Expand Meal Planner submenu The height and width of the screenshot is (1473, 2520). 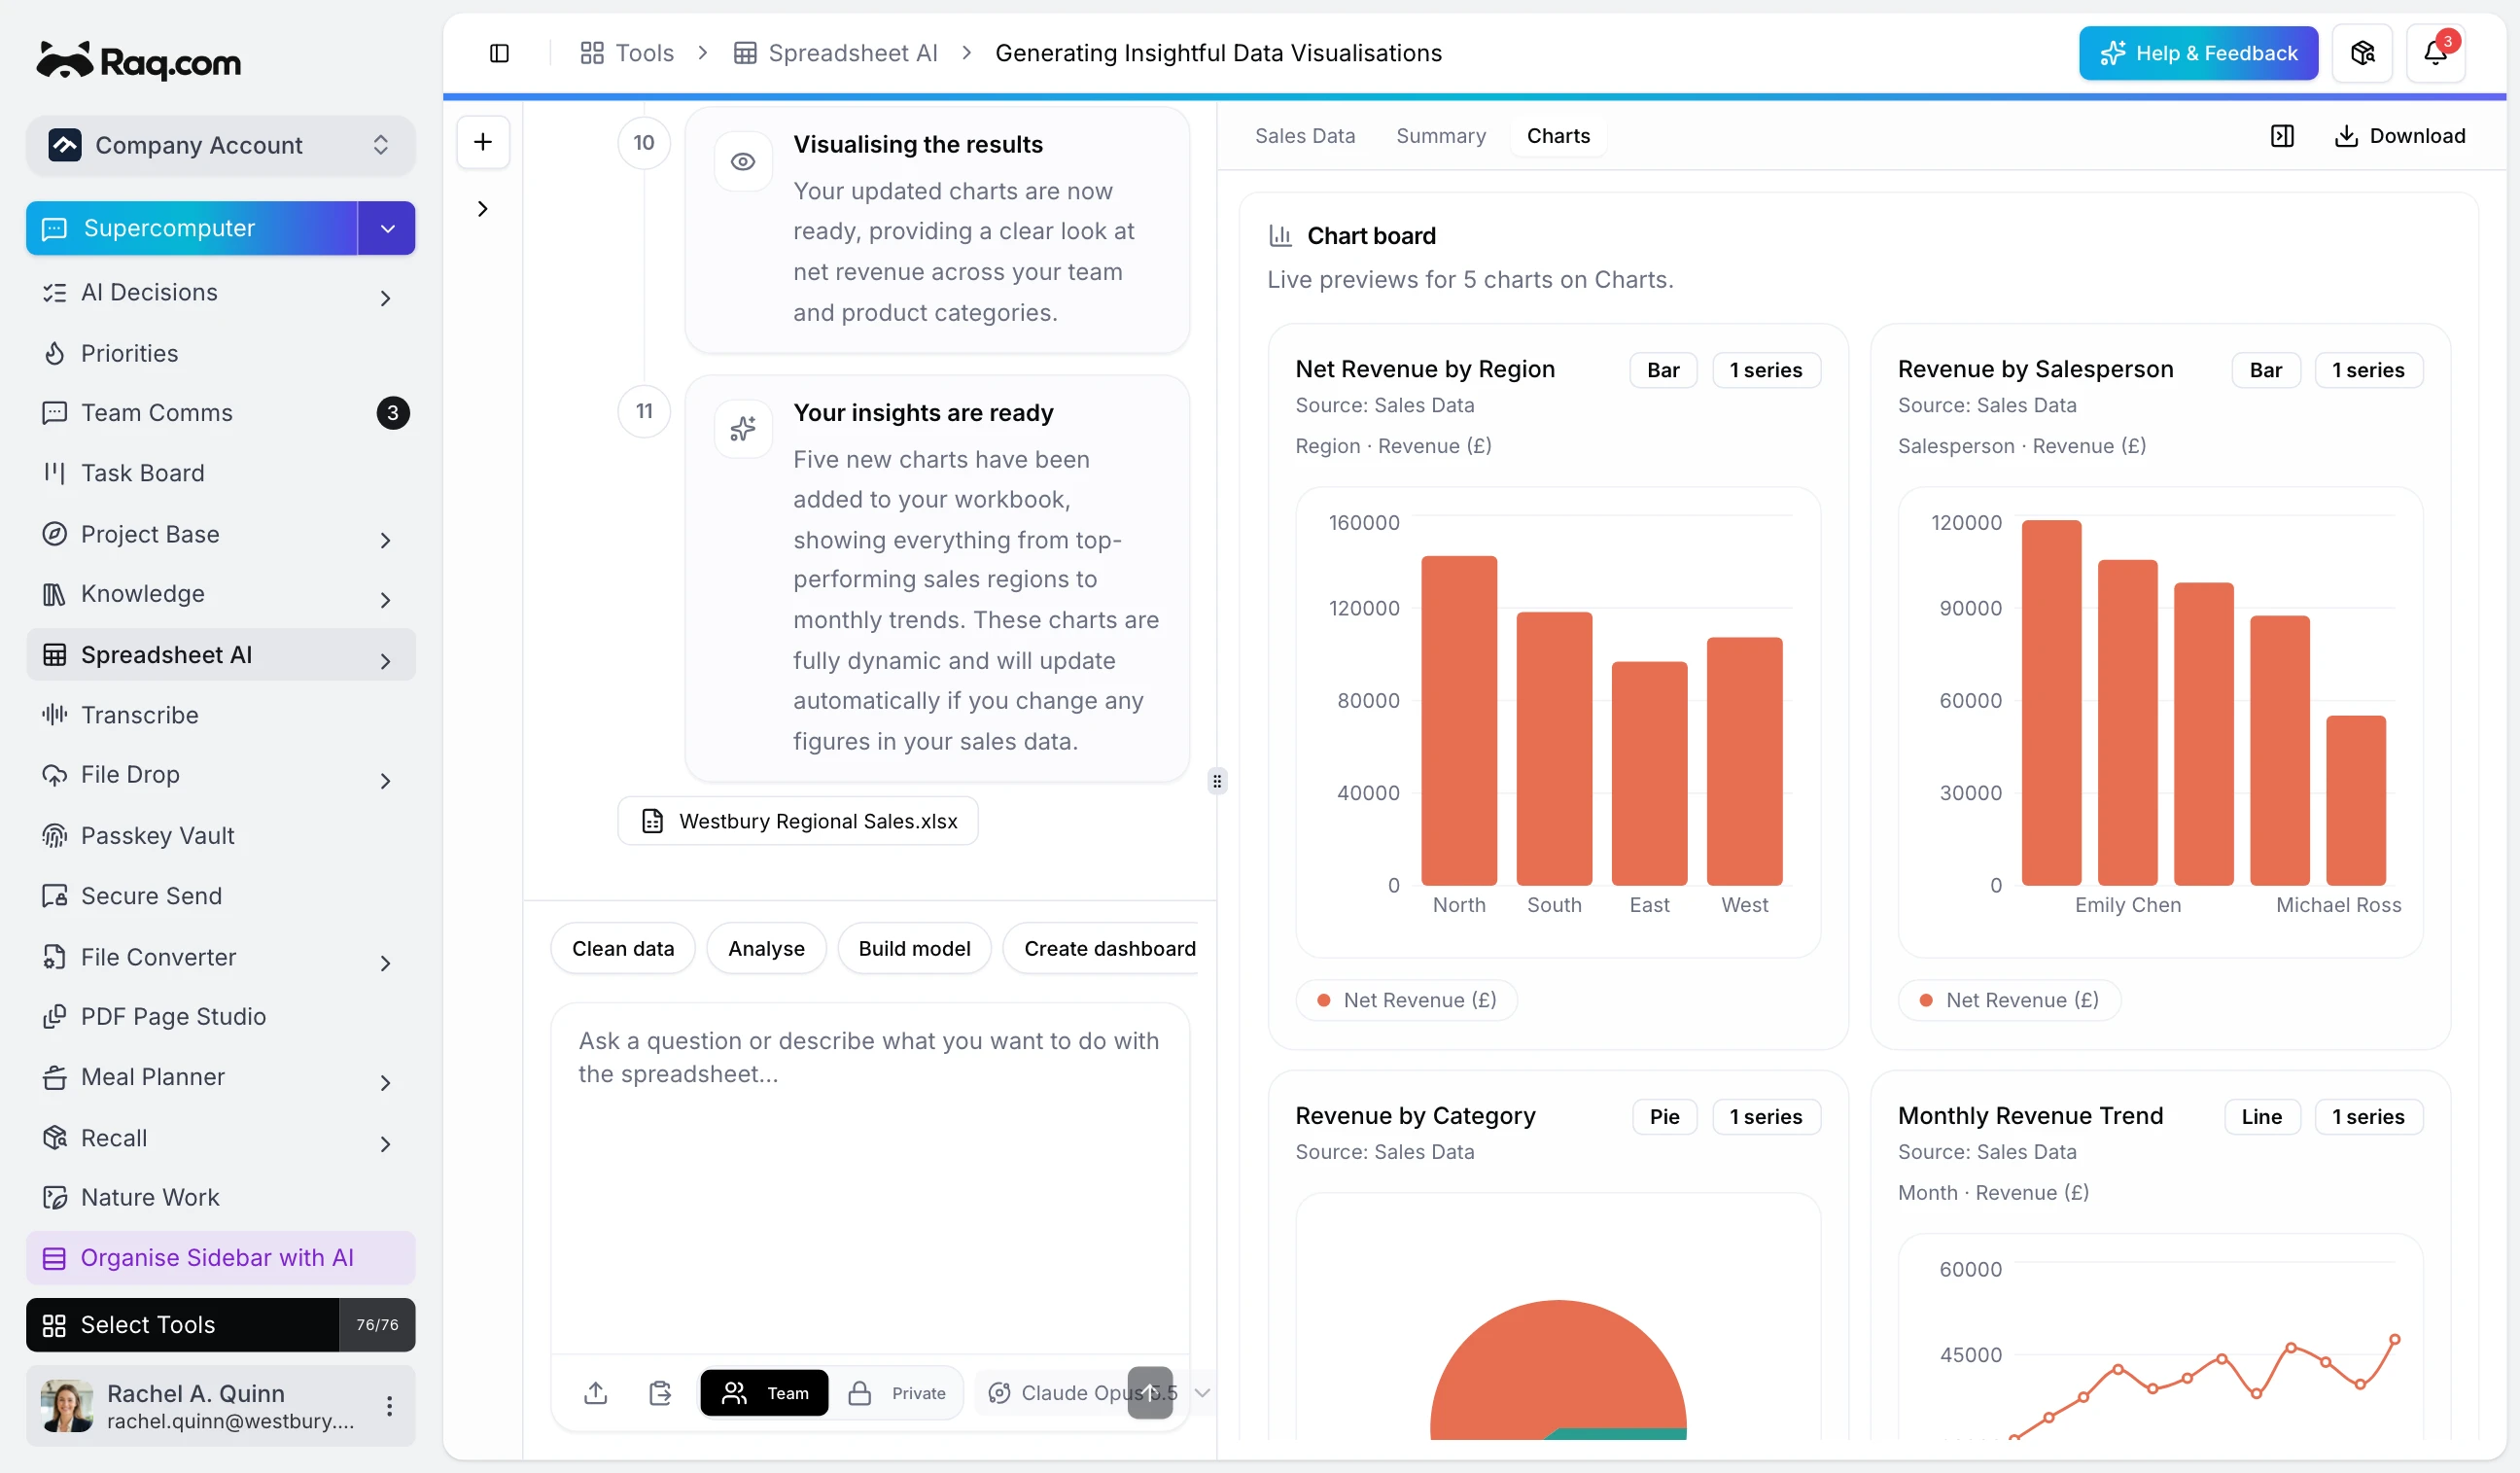tap(385, 1083)
